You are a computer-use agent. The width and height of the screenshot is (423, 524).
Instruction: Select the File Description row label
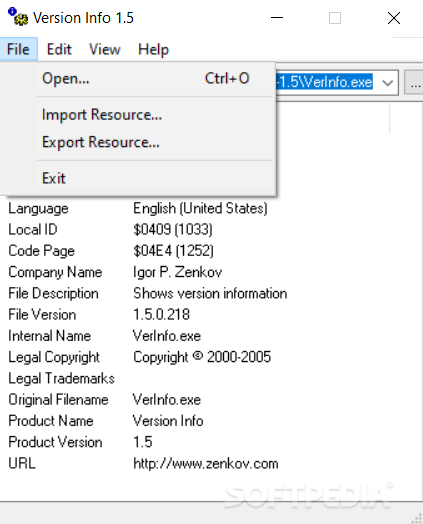coord(53,293)
